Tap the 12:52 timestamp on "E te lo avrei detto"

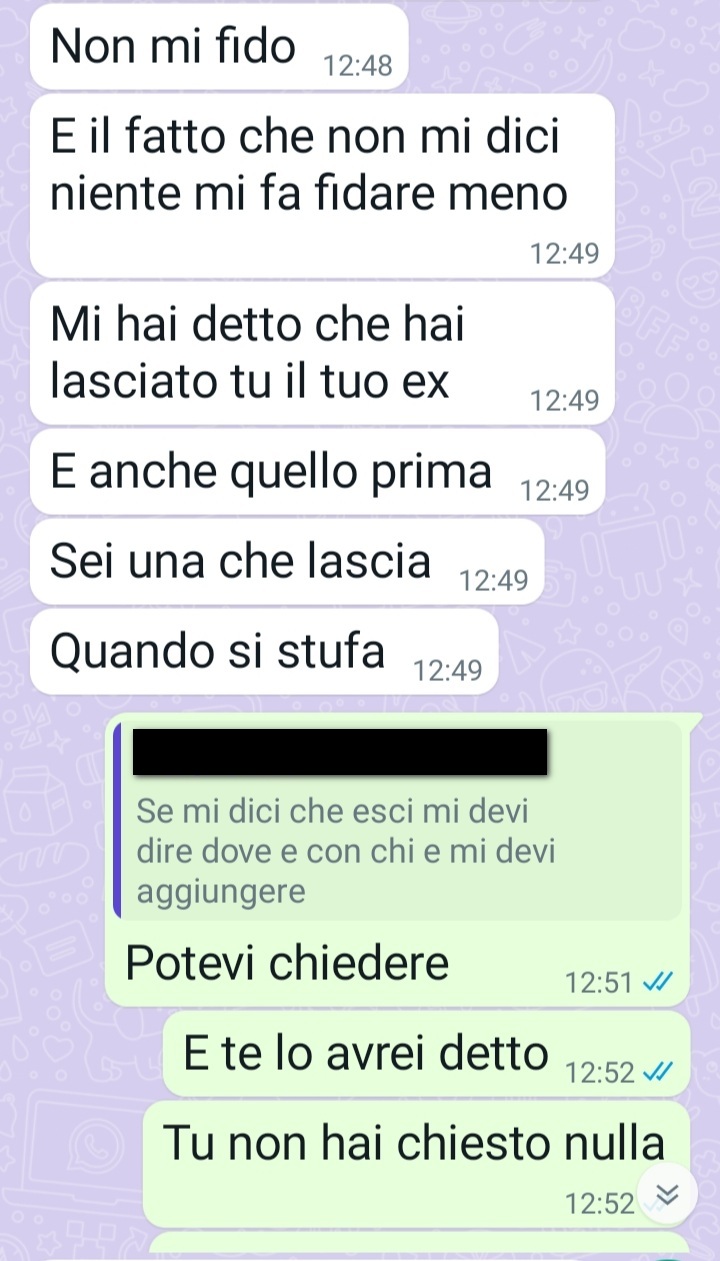599,1074
